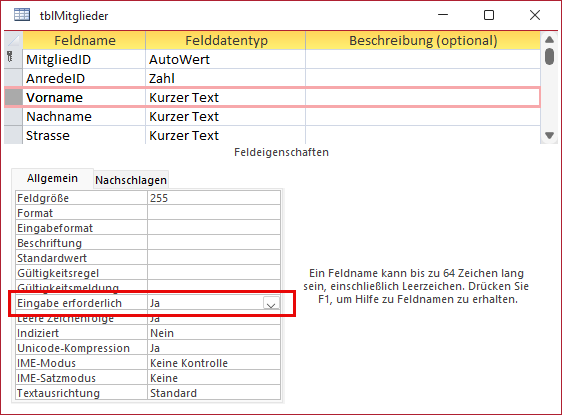562x415 pixels.
Task: Close the tblMitglieder window
Action: click(x=535, y=15)
